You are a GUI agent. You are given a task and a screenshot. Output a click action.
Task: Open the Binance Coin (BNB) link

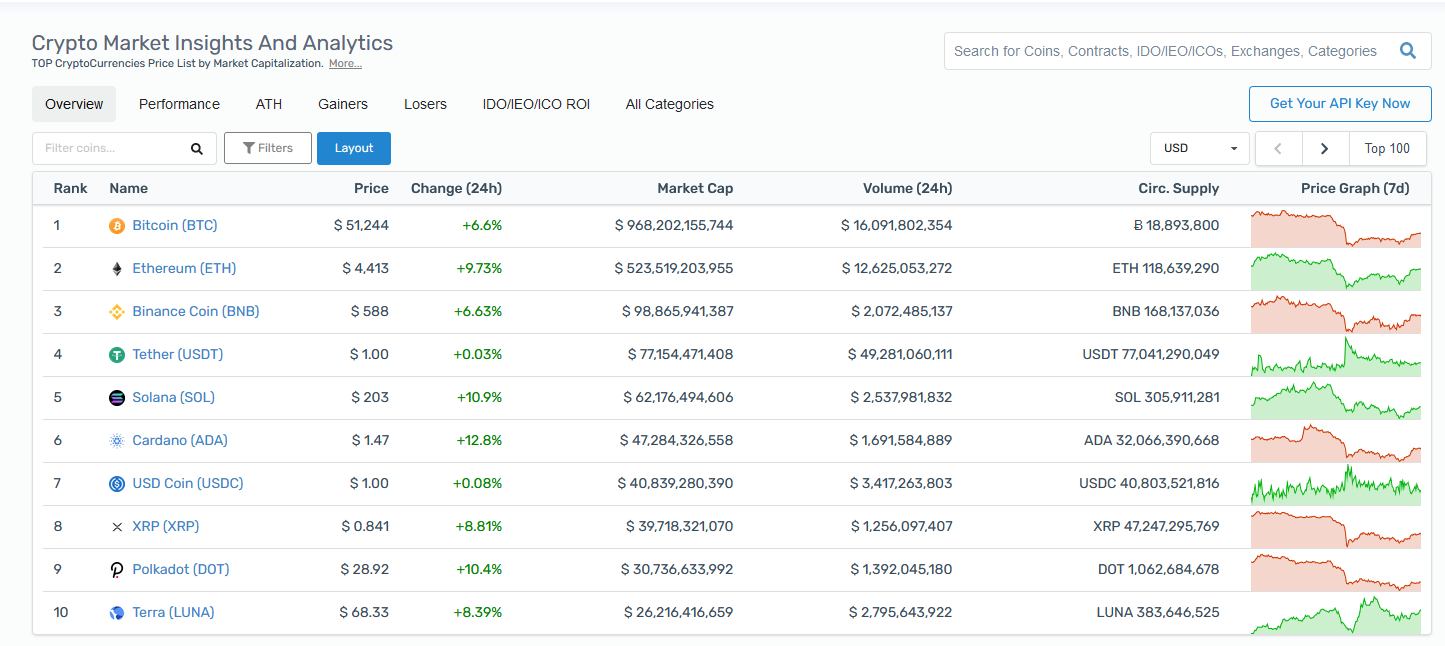tap(196, 312)
